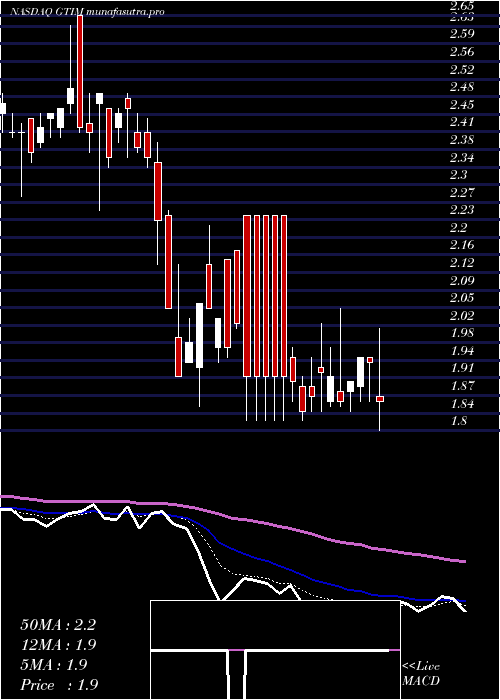Click the 12MA : 1.9 readout
Viewport: 500px width, 700px height.
(58, 645)
